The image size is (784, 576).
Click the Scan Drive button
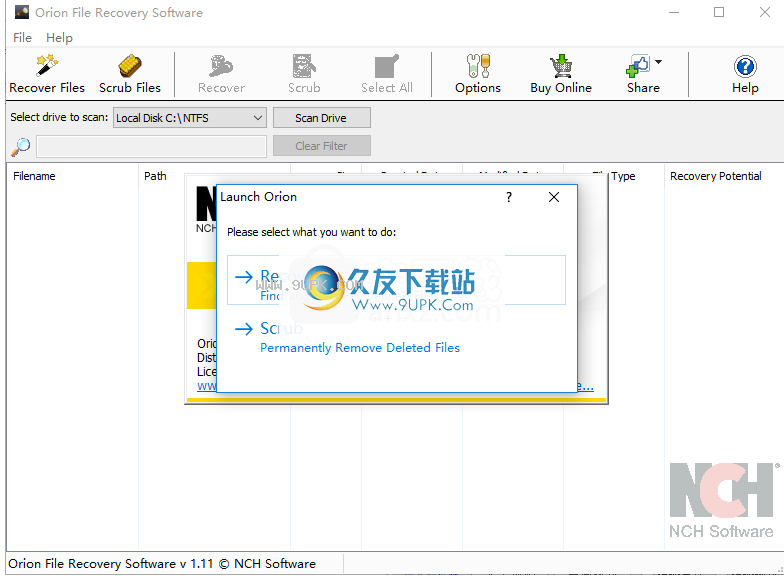point(322,118)
